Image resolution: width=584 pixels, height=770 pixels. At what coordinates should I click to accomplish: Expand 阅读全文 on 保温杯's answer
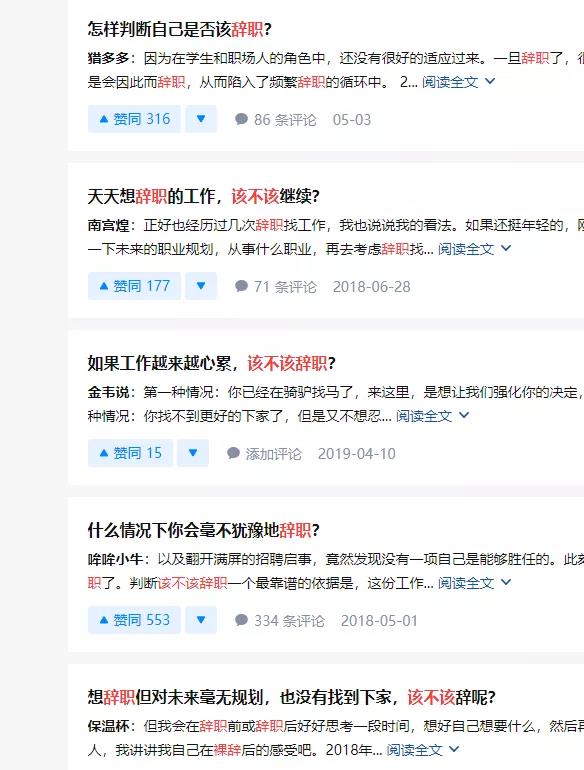tap(423, 750)
